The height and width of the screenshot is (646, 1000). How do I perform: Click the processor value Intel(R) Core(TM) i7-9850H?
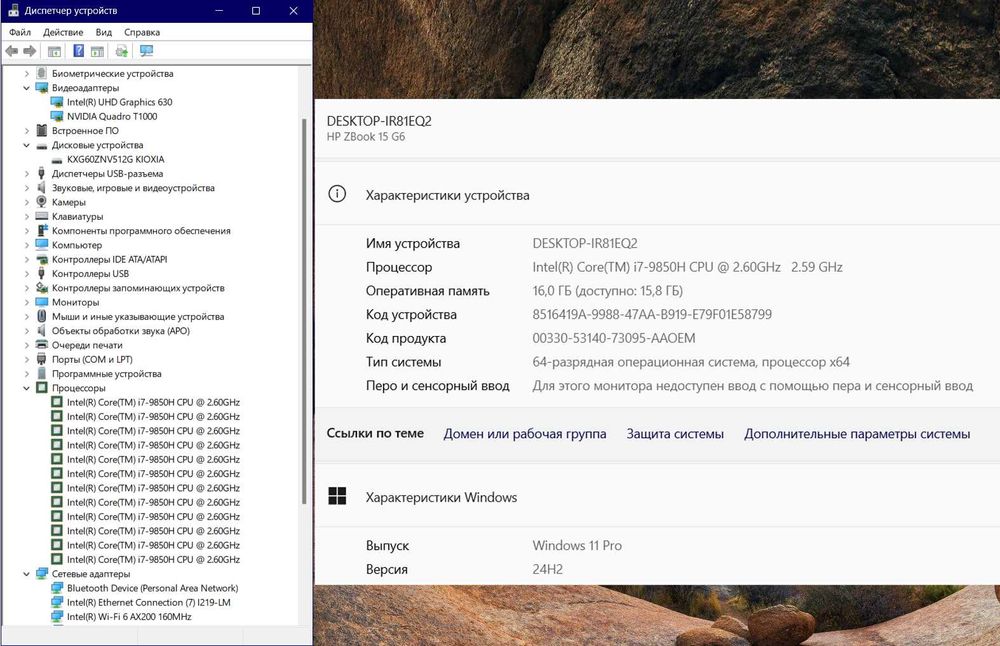pyautogui.click(x=688, y=267)
